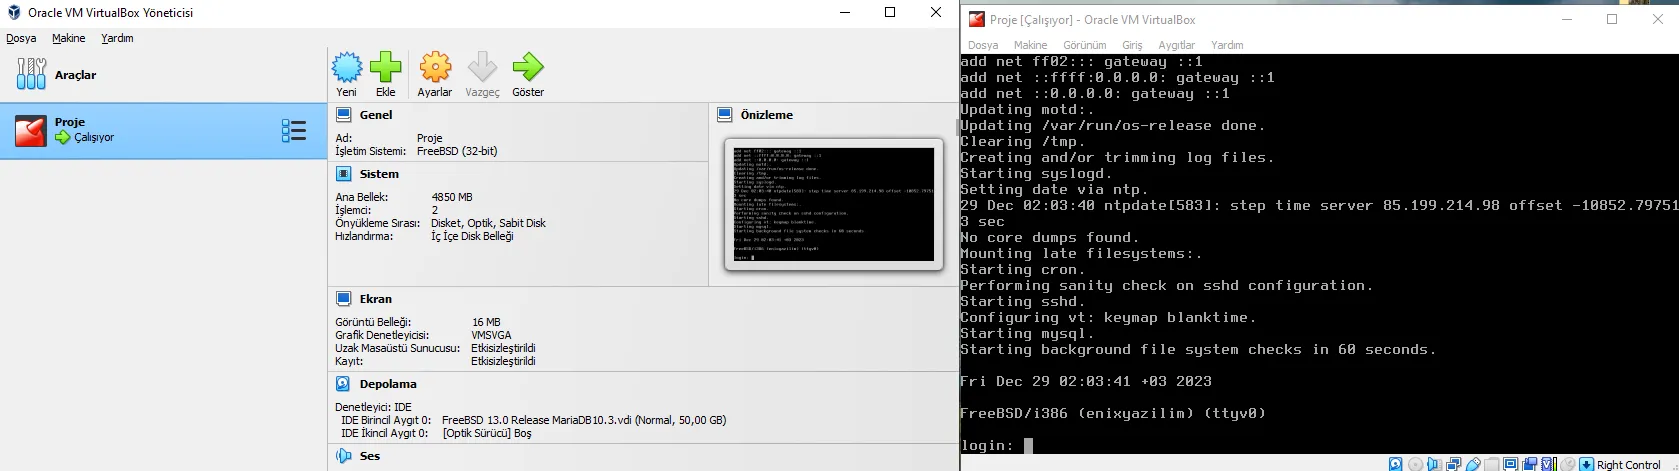Click audio speaker icon in VM status bar
1679x471 pixels.
[1434, 464]
